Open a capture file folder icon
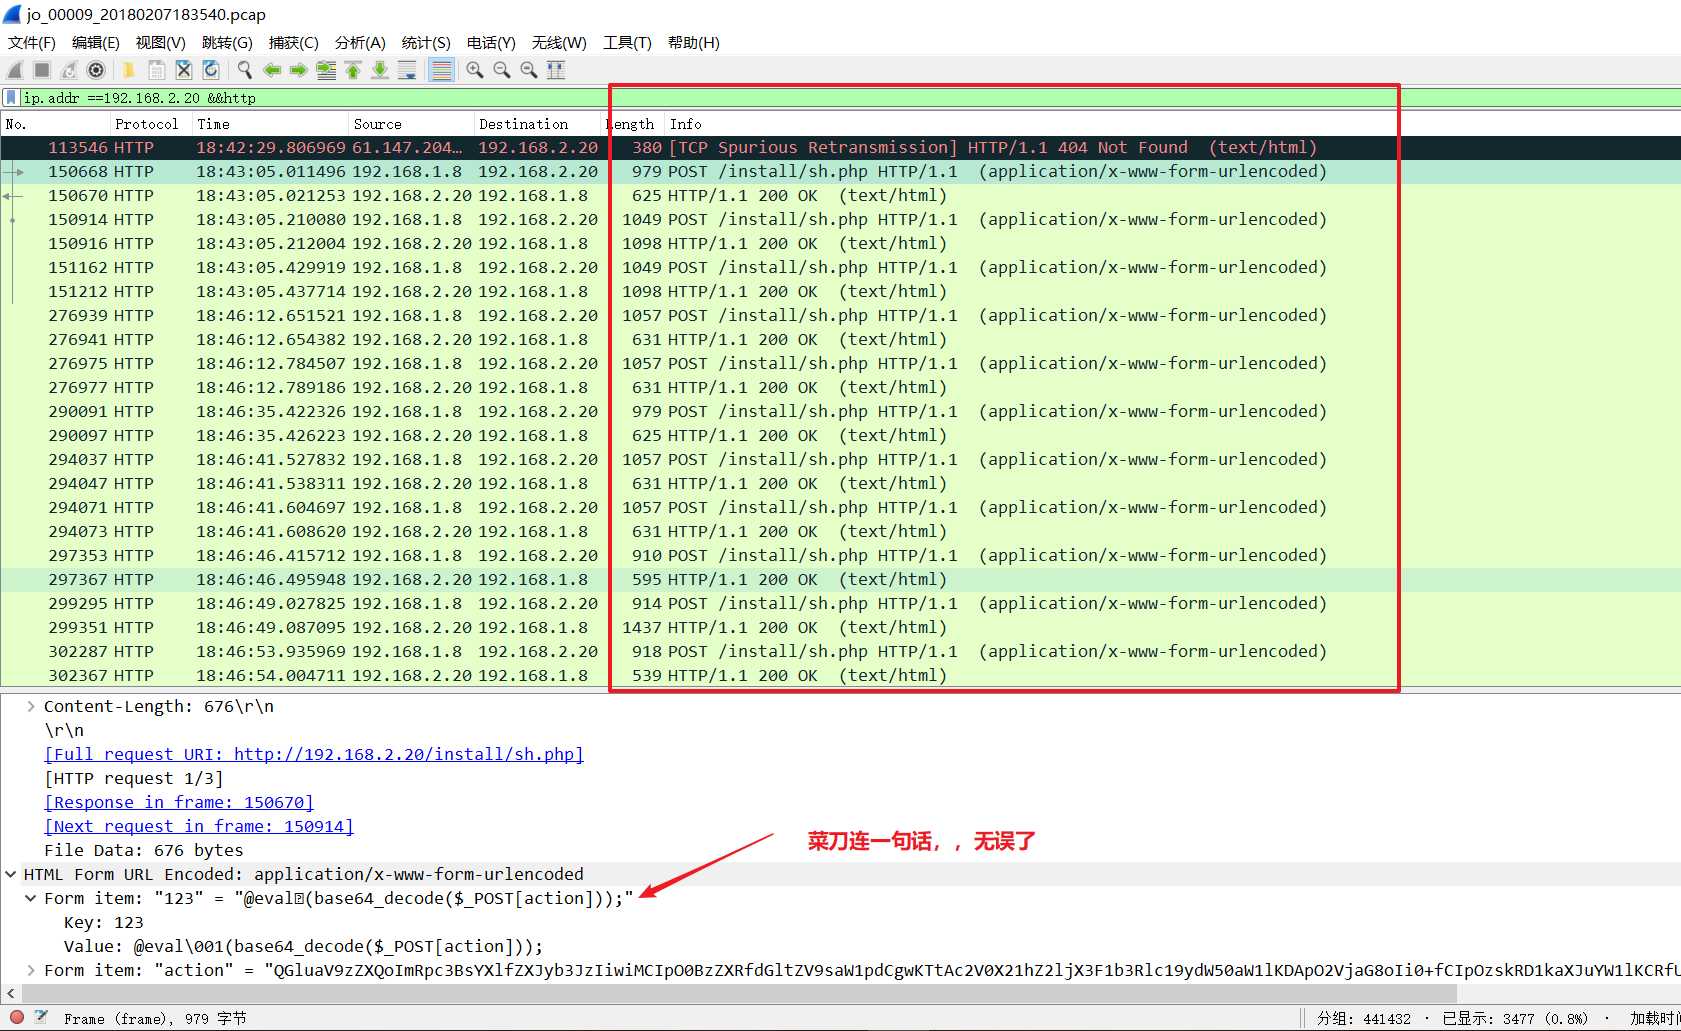 (x=129, y=70)
